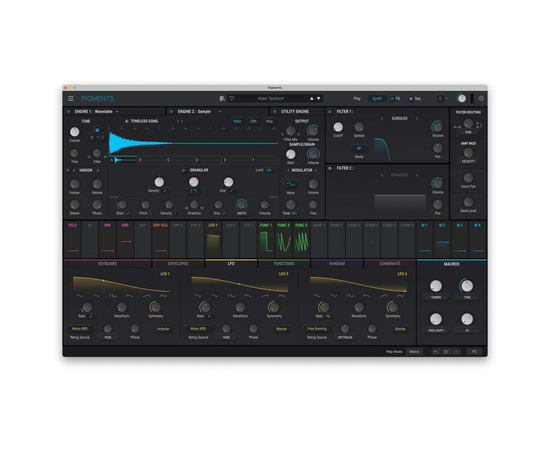Open Filter 1 Mode dropdown
The width and height of the screenshot is (550, 450).
point(359,149)
